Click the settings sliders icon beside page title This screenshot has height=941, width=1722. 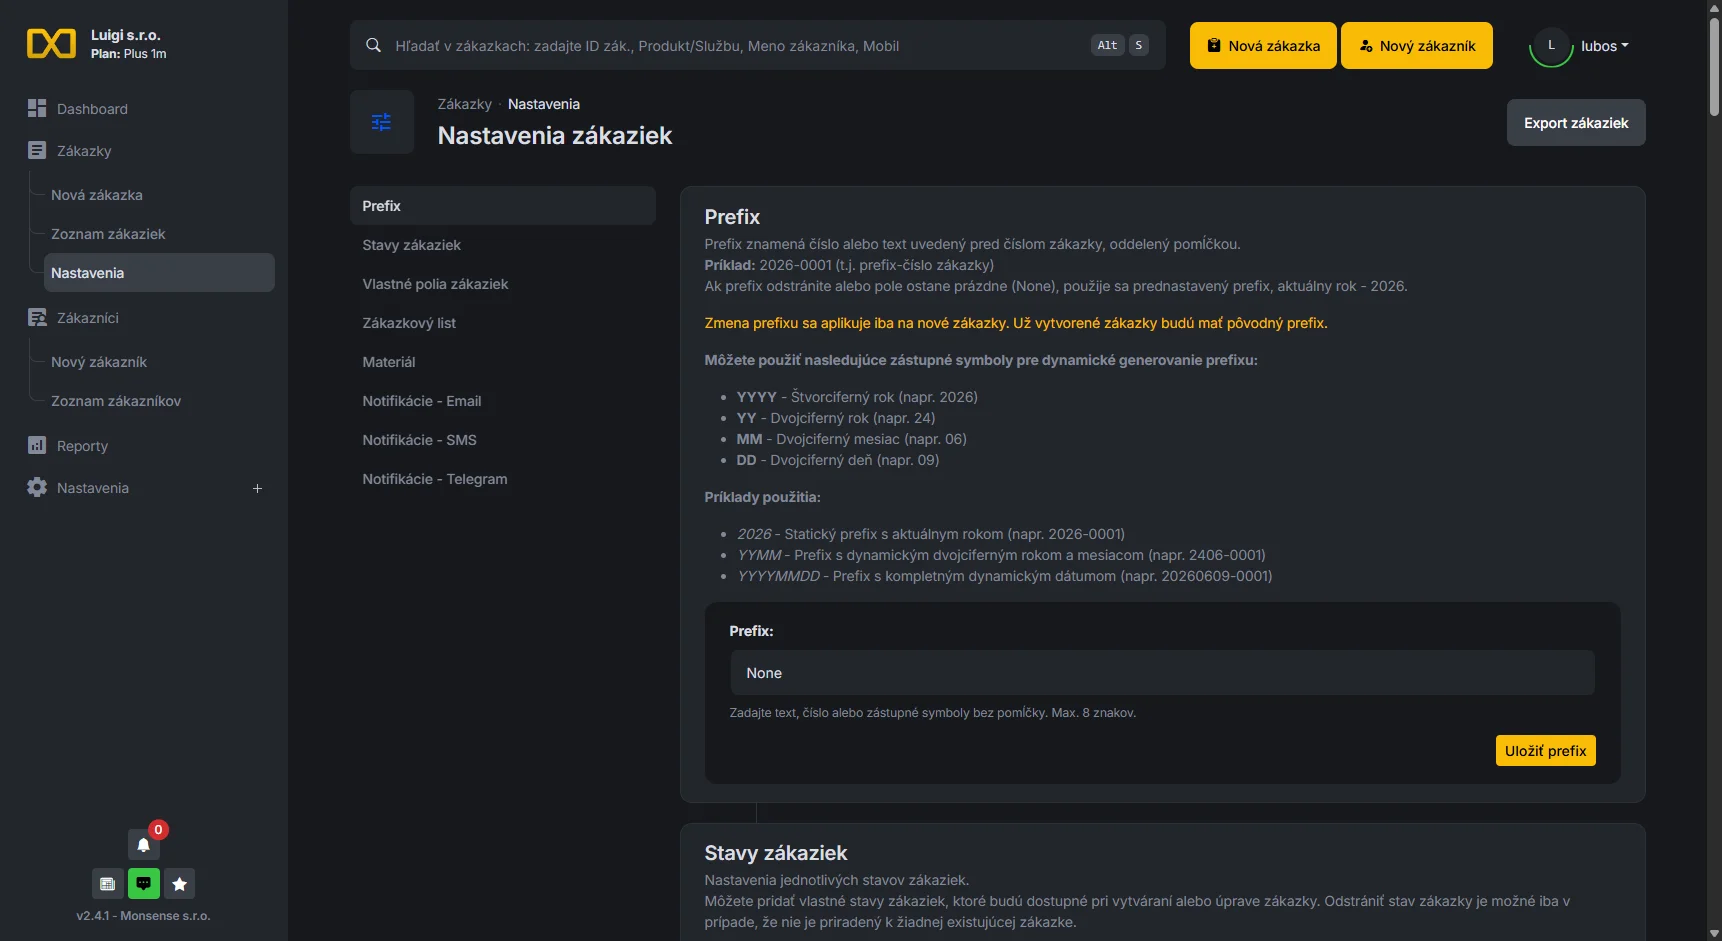[381, 122]
